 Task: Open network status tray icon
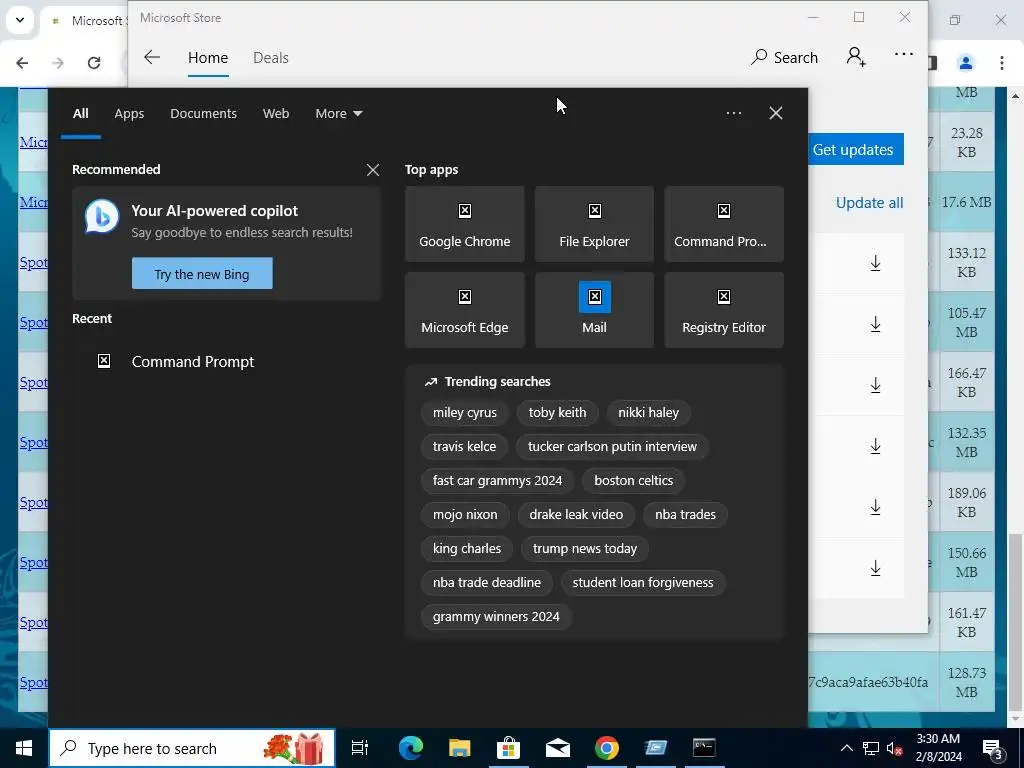871,748
